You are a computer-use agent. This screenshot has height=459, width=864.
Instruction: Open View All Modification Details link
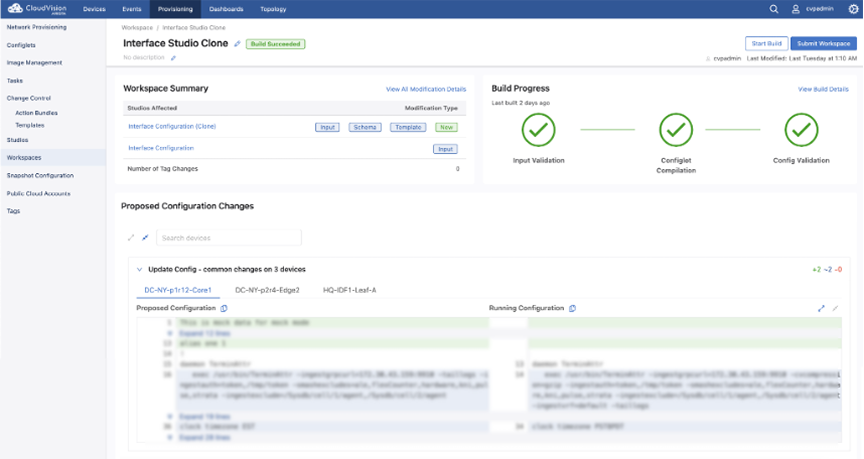click(x=426, y=89)
